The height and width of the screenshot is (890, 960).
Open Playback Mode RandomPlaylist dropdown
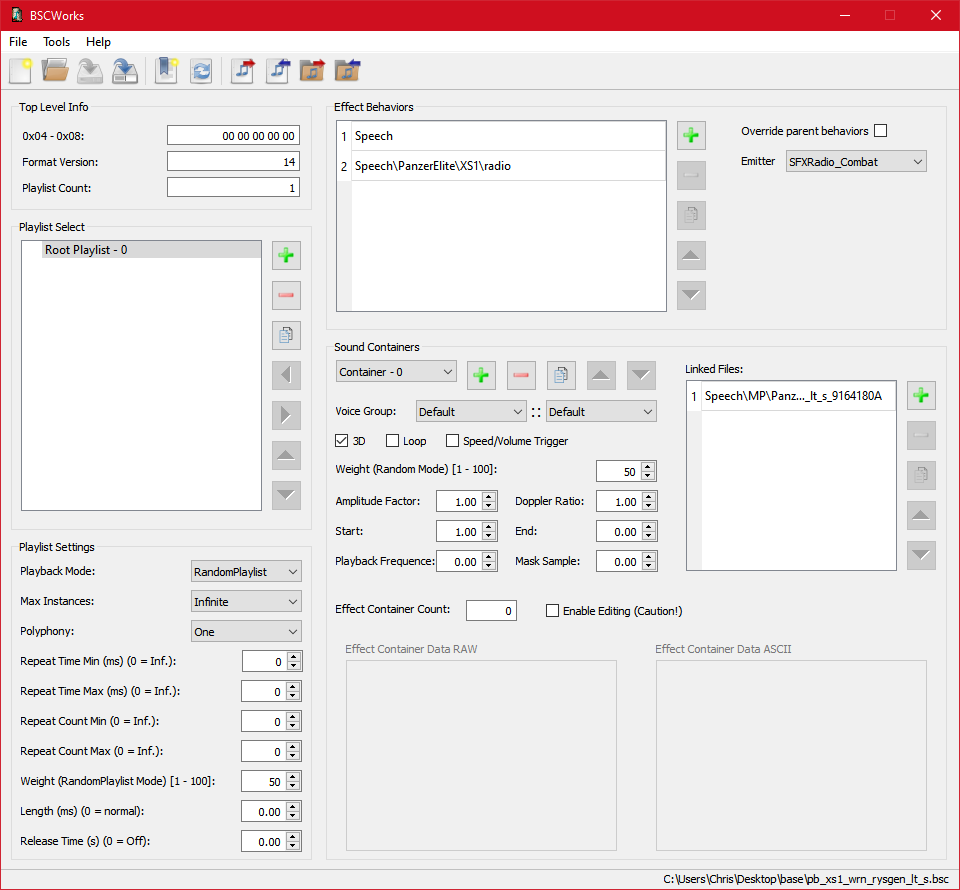click(246, 572)
